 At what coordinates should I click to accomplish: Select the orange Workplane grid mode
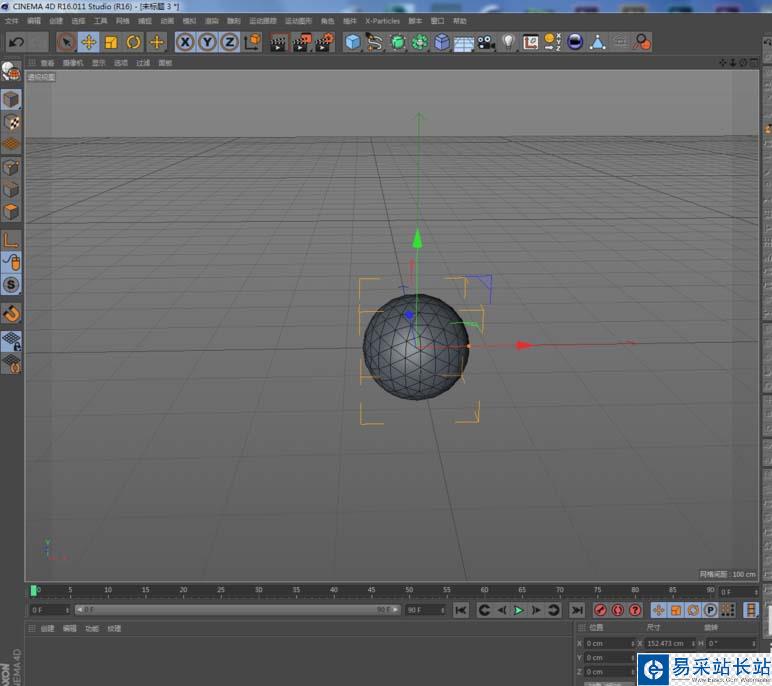tap(11, 144)
